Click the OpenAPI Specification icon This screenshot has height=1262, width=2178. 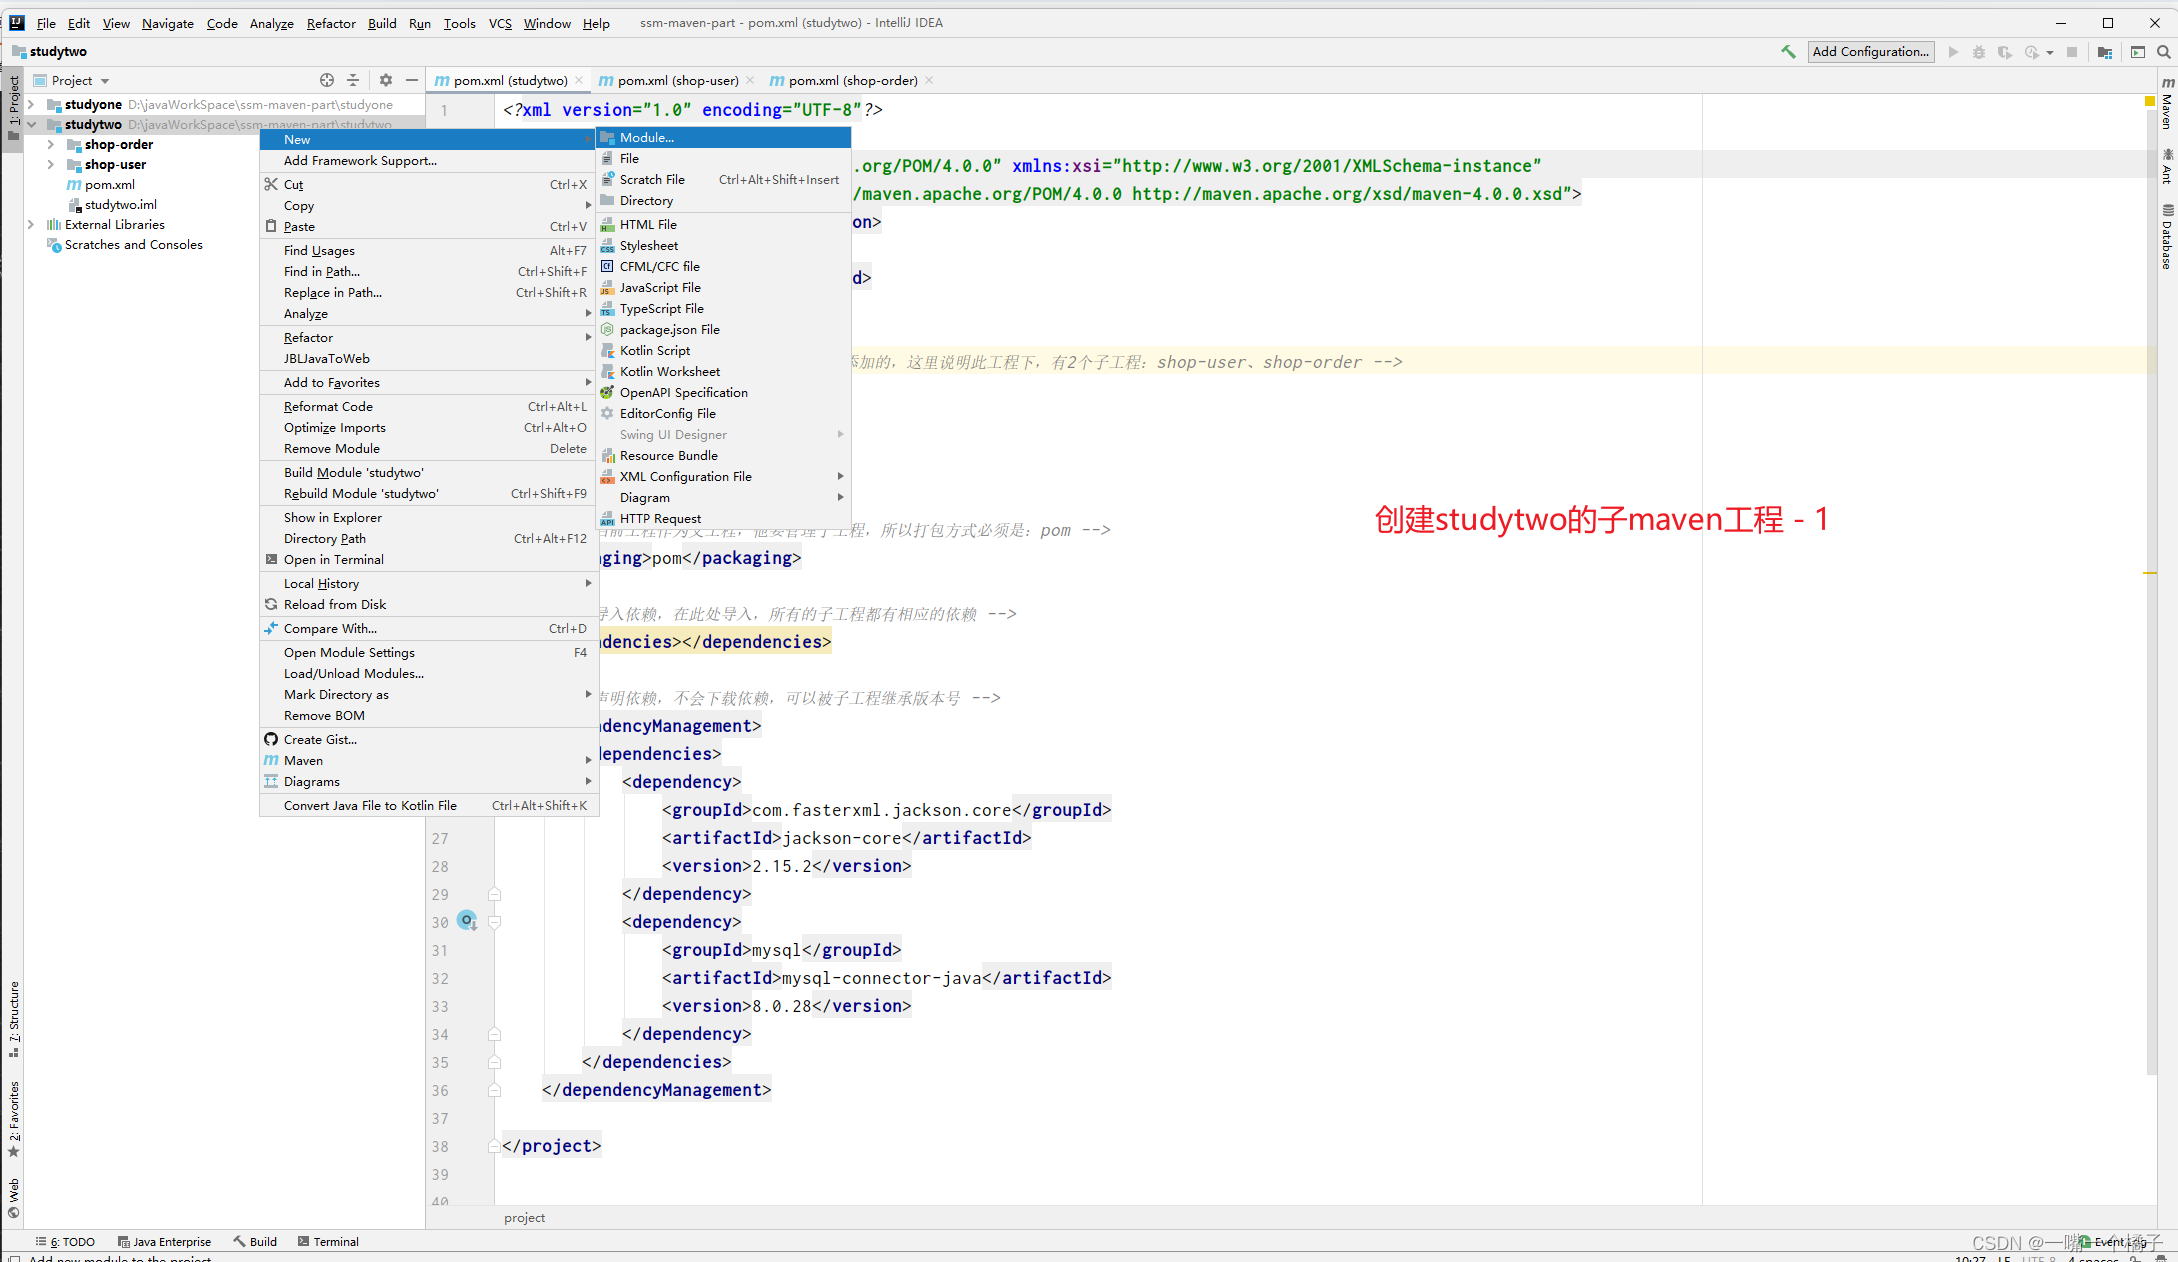(x=607, y=393)
